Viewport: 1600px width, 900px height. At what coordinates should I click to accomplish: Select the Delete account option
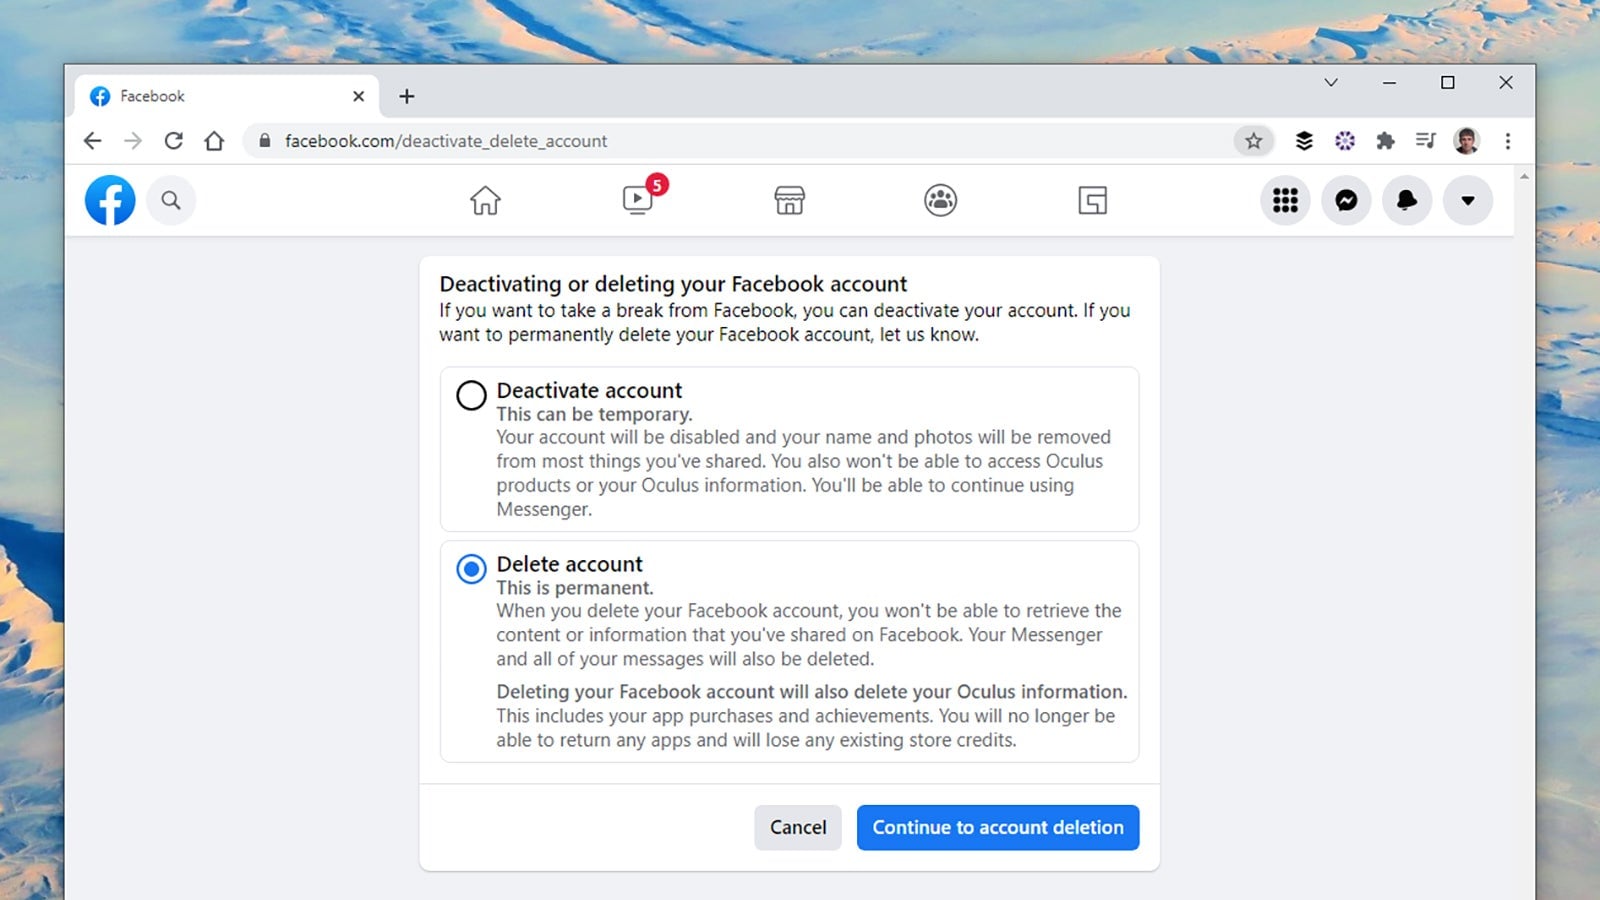[470, 569]
